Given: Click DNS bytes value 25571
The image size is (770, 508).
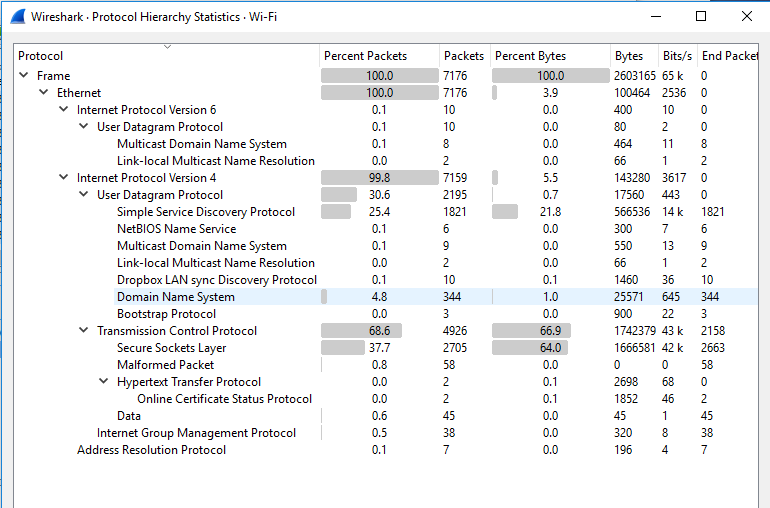Looking at the screenshot, I should click(628, 297).
